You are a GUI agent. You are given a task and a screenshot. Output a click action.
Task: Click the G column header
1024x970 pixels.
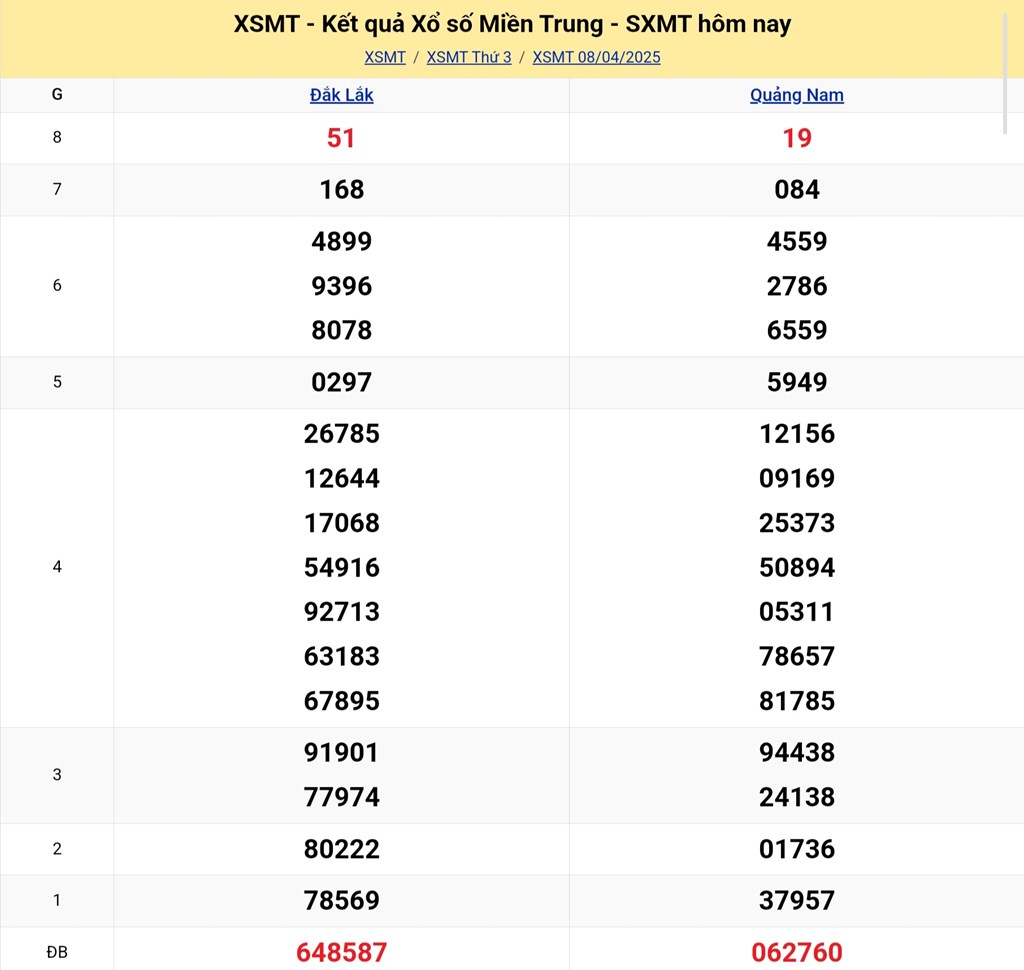click(x=57, y=95)
